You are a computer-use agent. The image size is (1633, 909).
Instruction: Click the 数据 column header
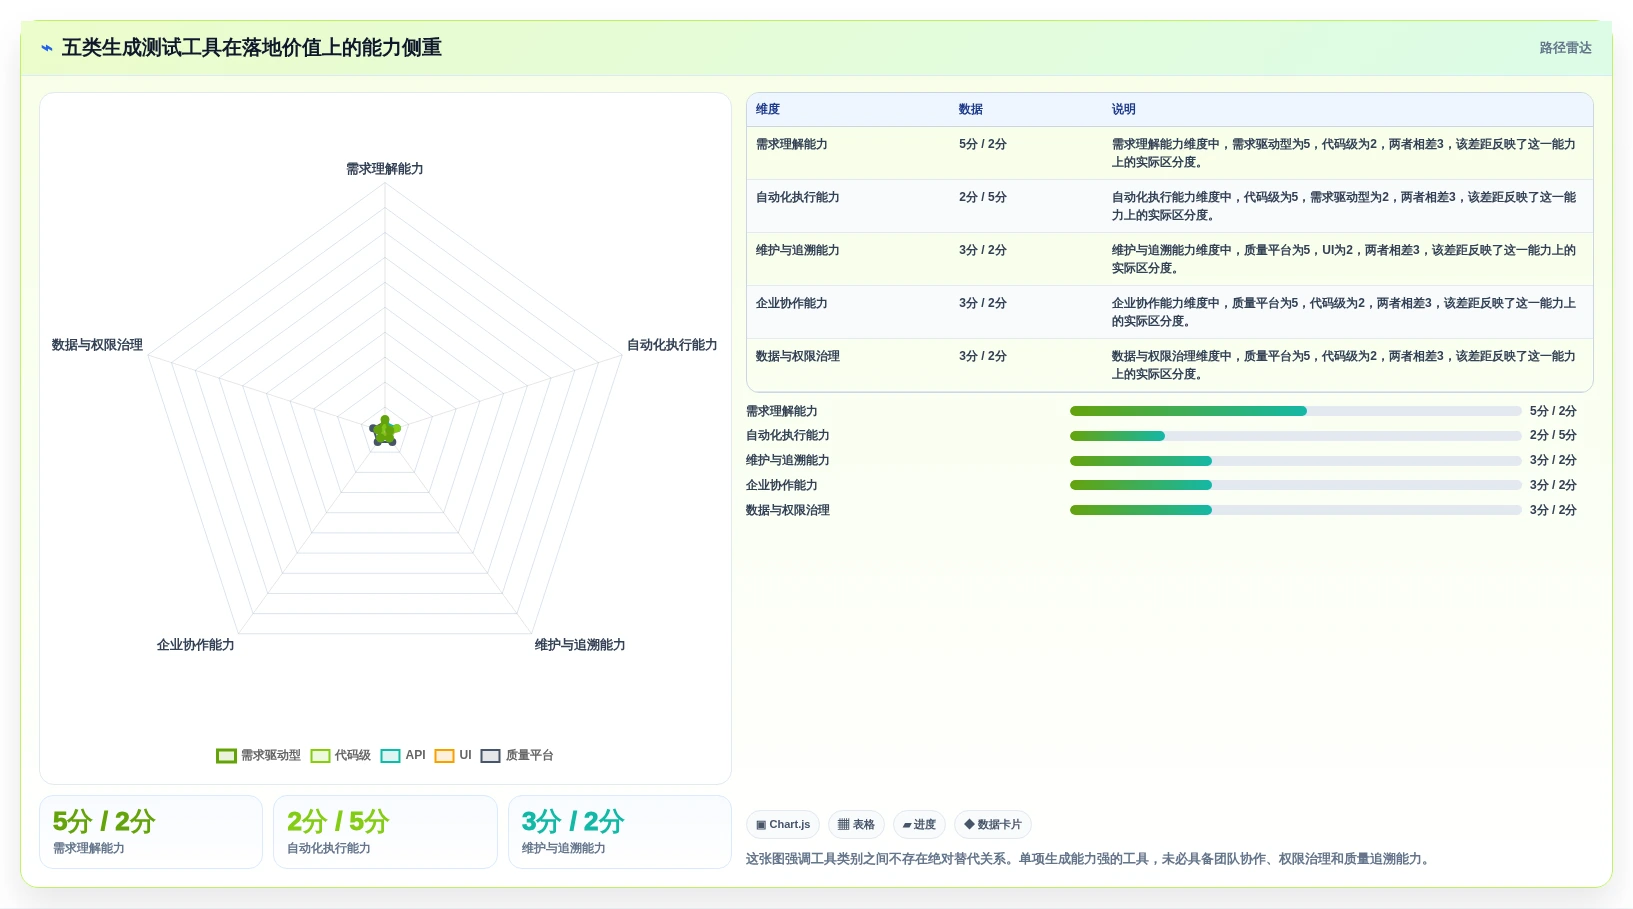pyautogui.click(x=971, y=109)
